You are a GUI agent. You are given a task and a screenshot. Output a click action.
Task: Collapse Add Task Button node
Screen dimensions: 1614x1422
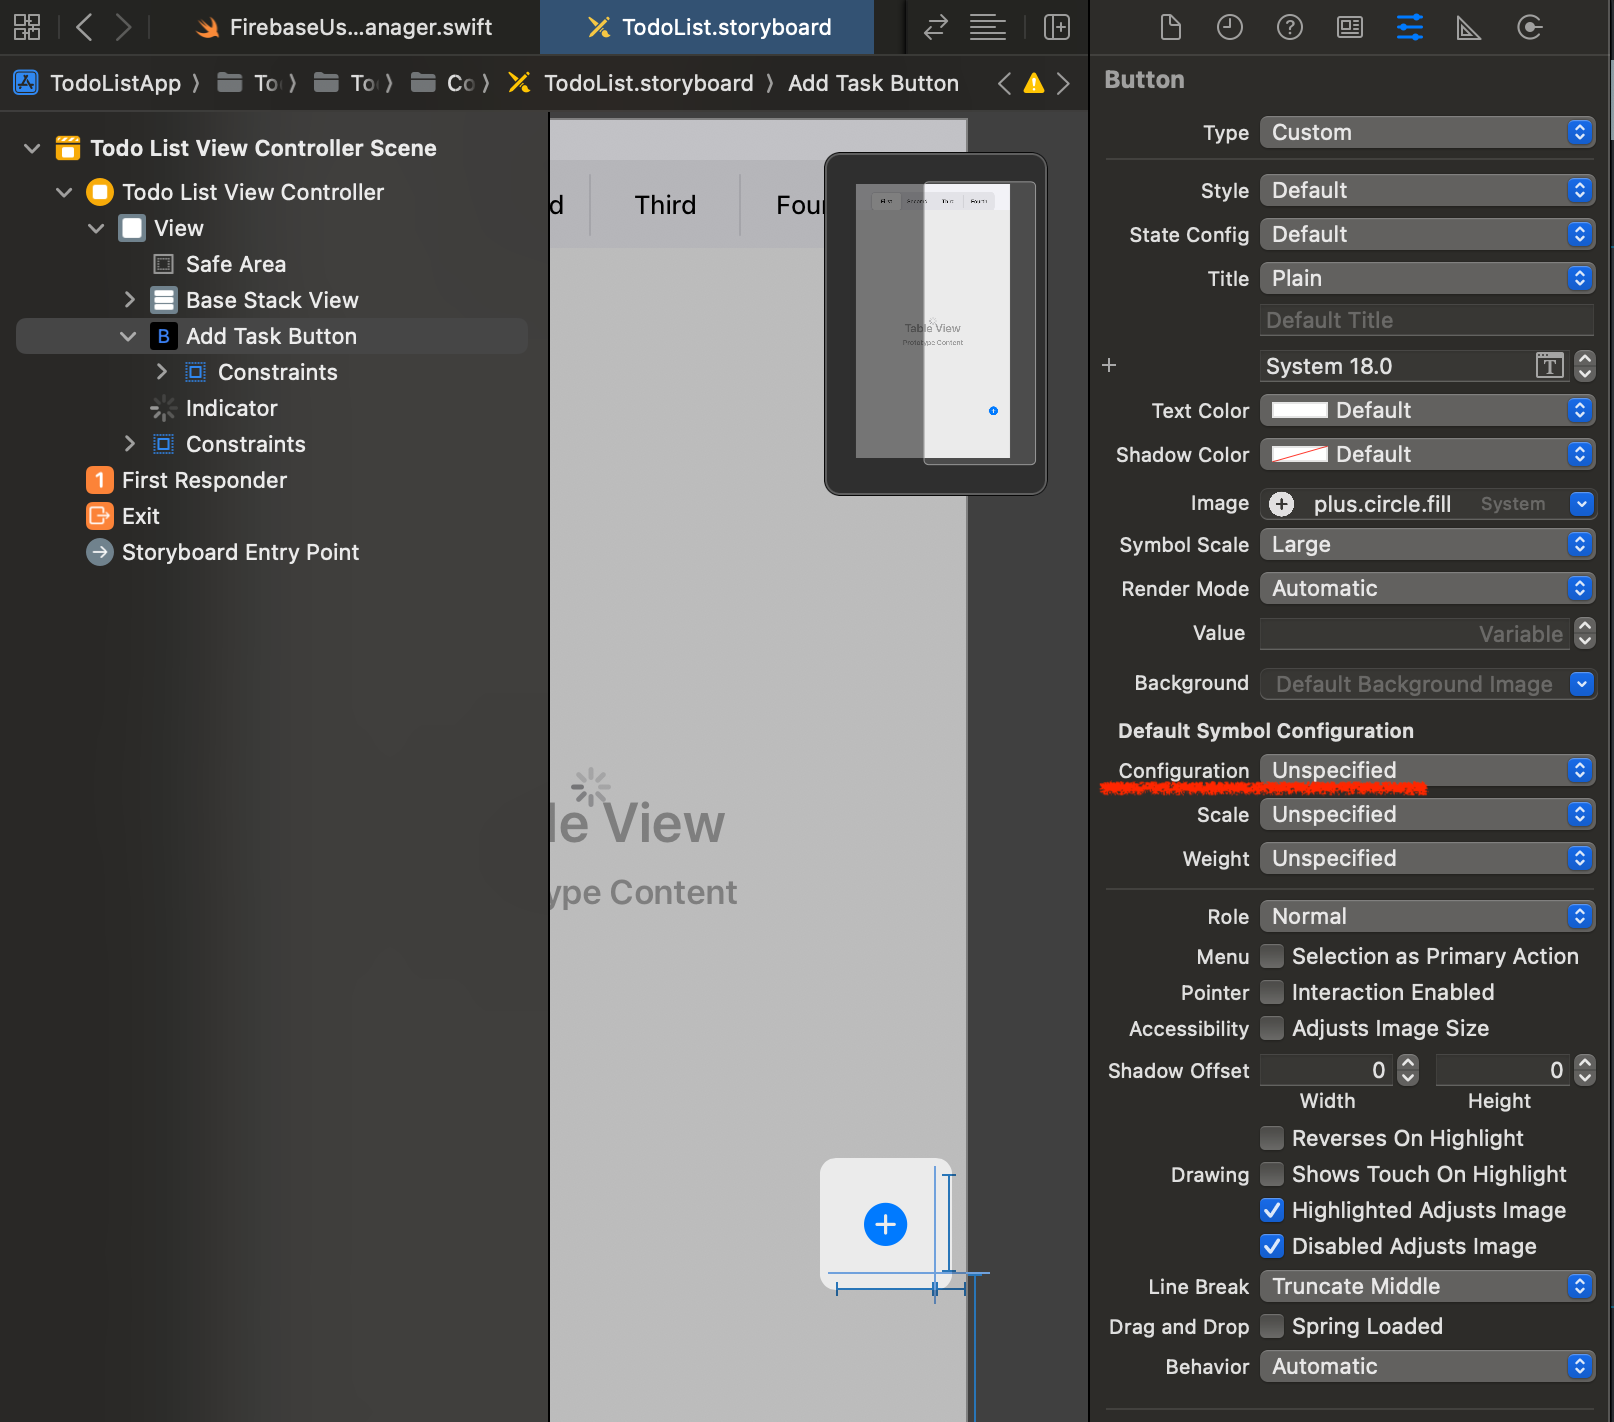coord(128,336)
